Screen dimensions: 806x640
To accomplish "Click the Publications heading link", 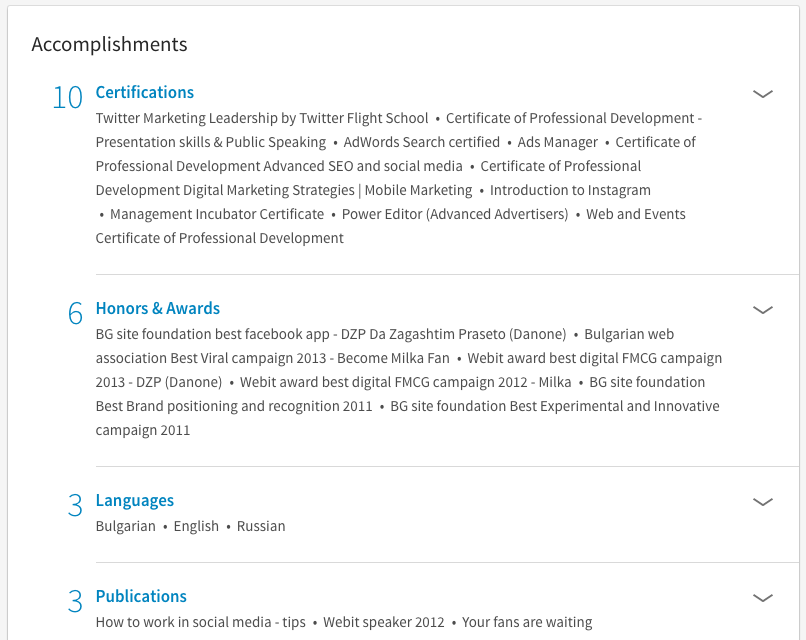I will click(141, 596).
